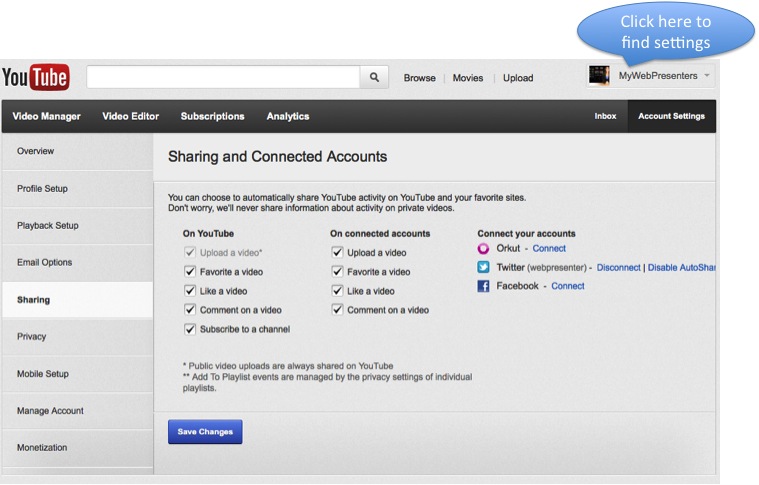Viewport: 759px width, 485px height.
Task: Click the search magnifier button
Action: pyautogui.click(x=374, y=77)
